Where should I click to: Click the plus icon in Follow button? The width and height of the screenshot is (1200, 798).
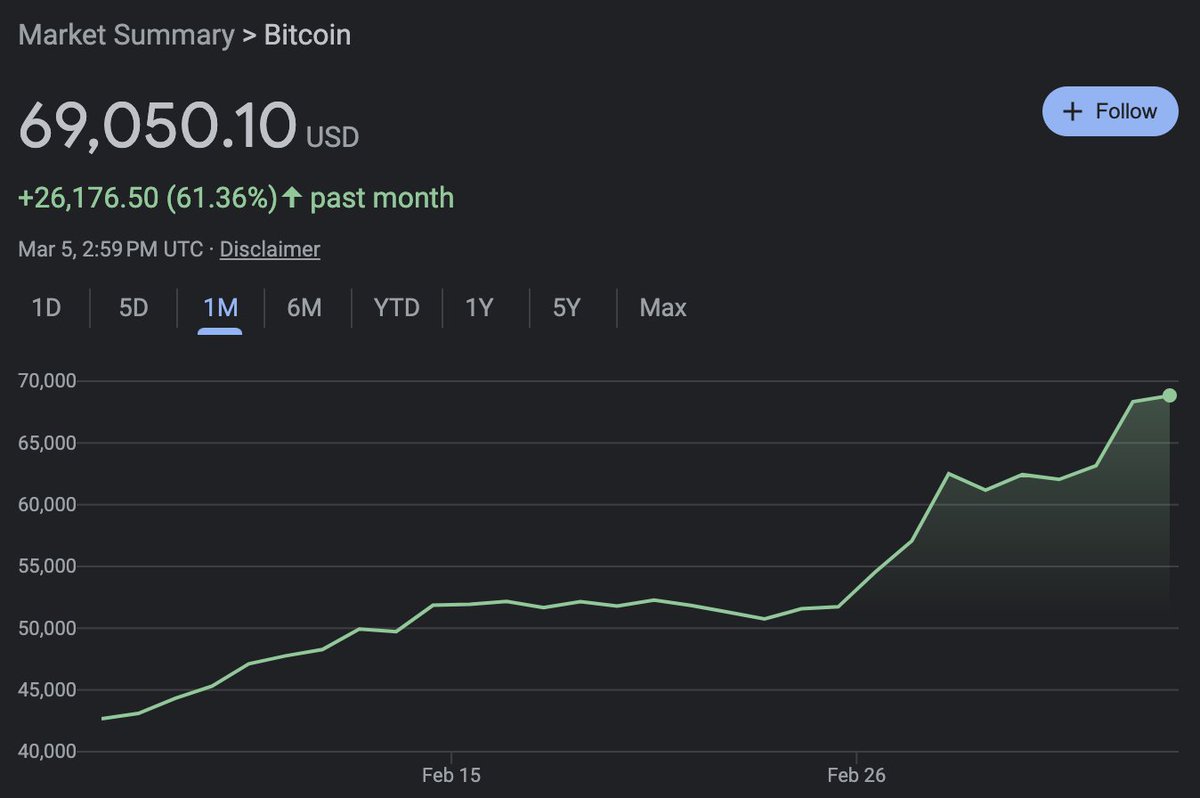pyautogui.click(x=1072, y=111)
